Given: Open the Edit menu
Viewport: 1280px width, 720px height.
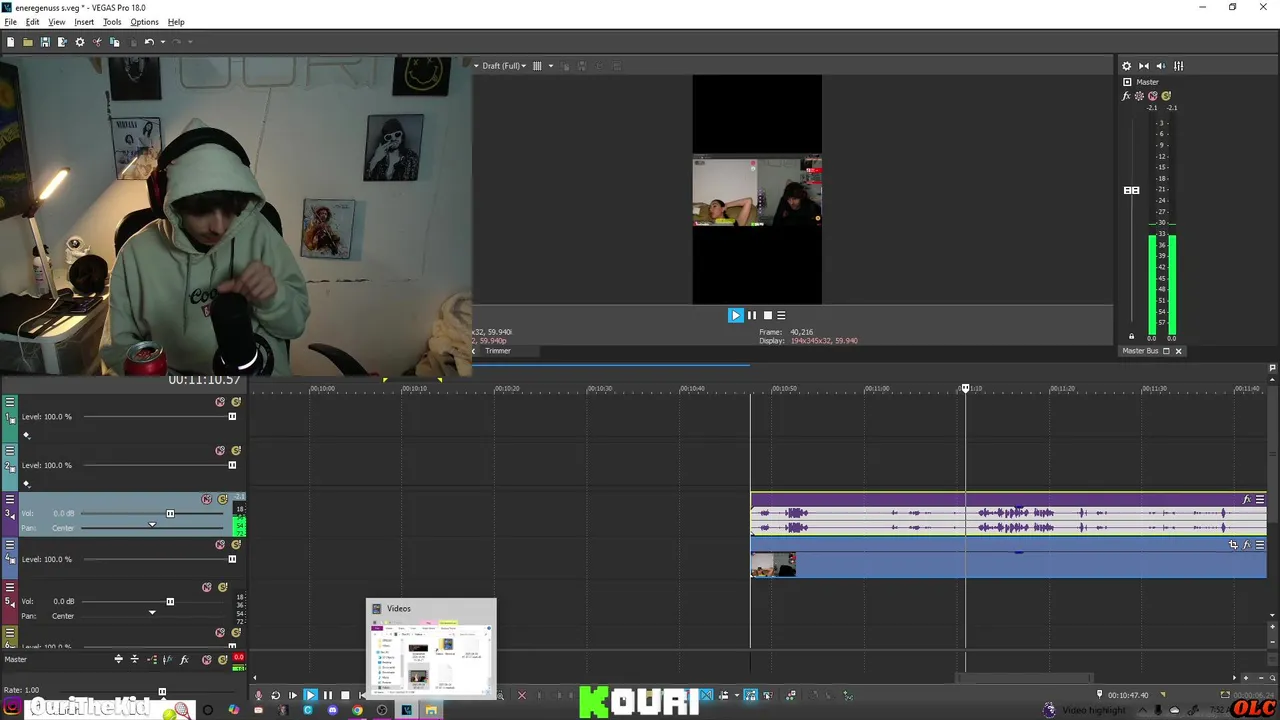Looking at the screenshot, I should (x=32, y=22).
